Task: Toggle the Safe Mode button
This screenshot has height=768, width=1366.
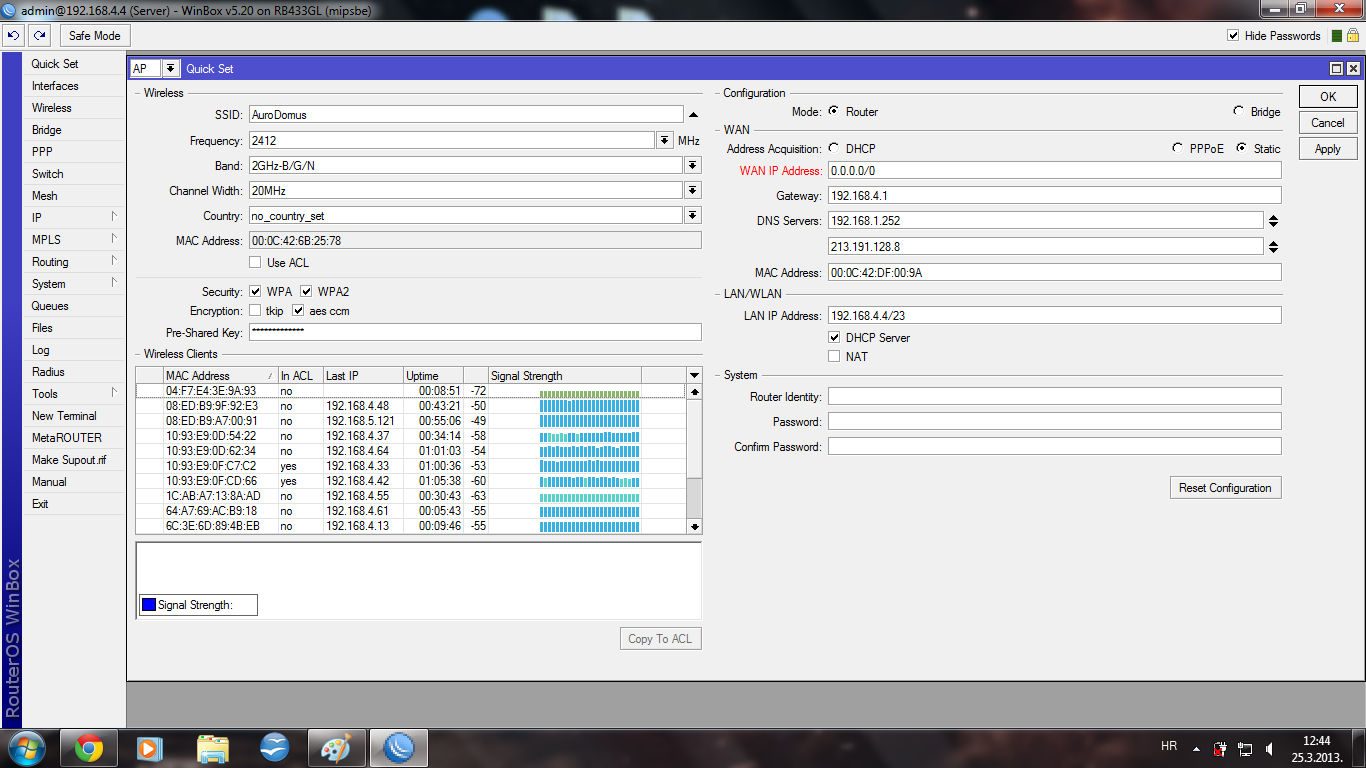Action: 95,36
